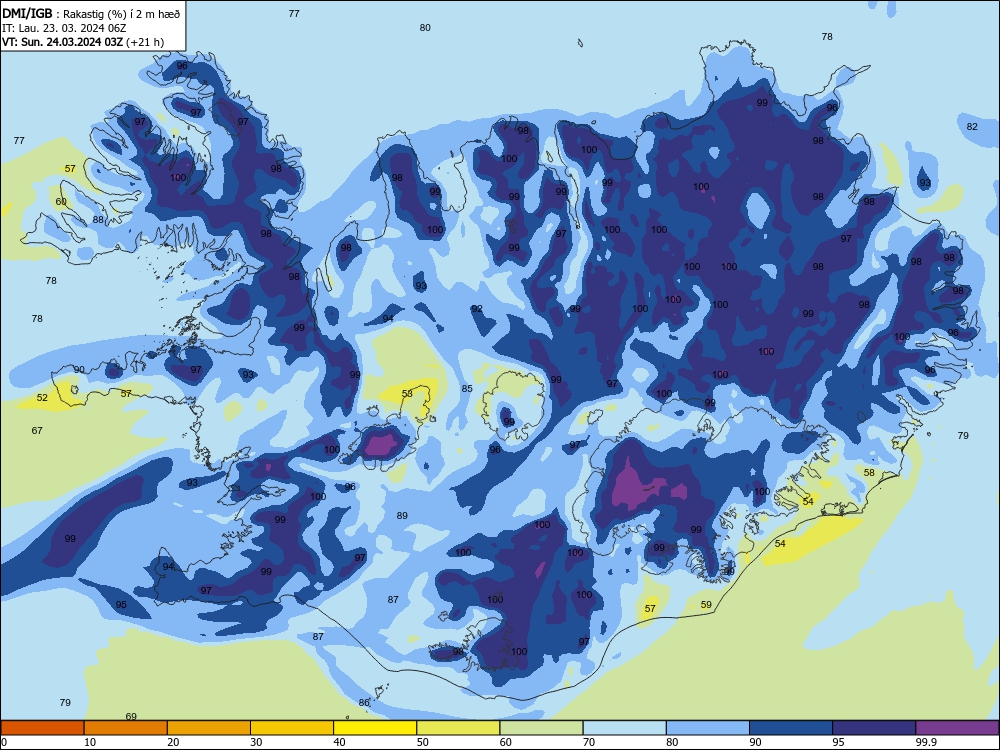1000x750 pixels.
Task: Click the '40' legend tick label
Action: point(339,742)
